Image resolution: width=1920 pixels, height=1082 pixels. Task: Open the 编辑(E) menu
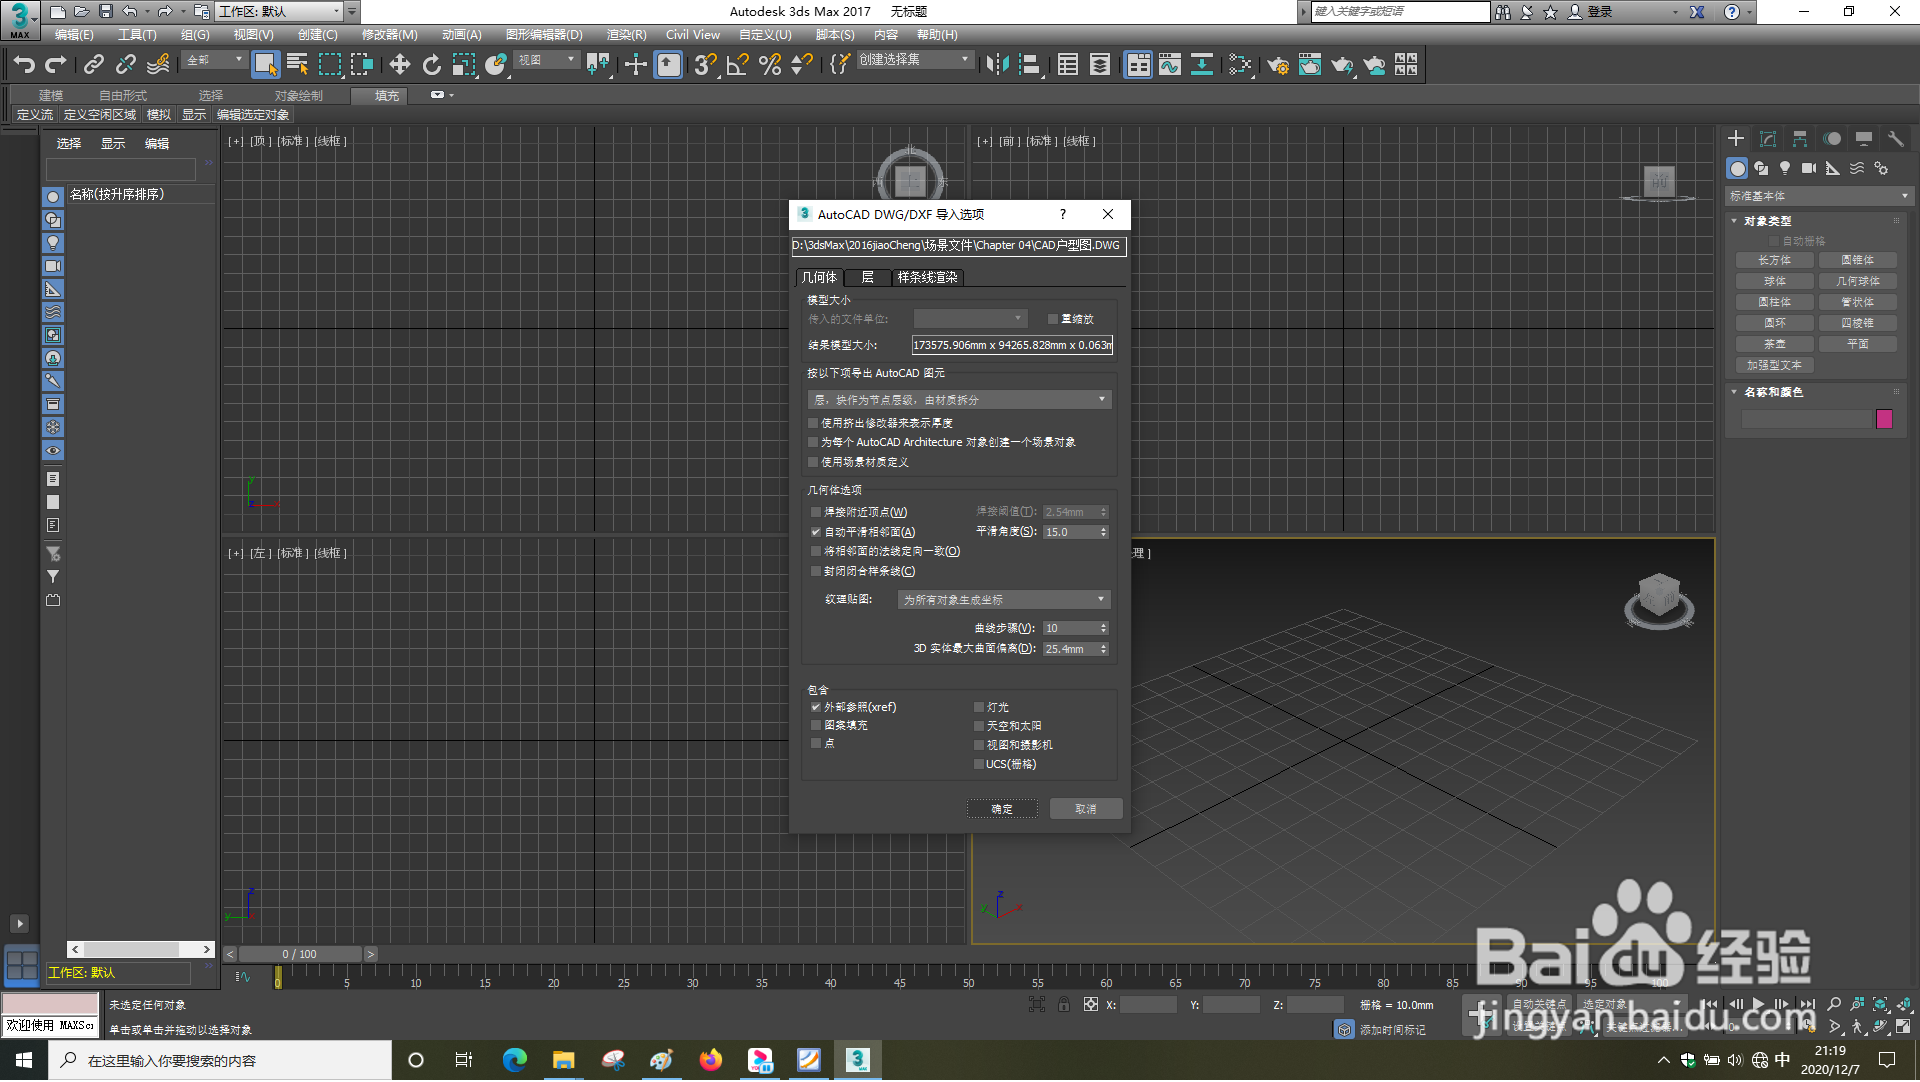click(x=74, y=35)
